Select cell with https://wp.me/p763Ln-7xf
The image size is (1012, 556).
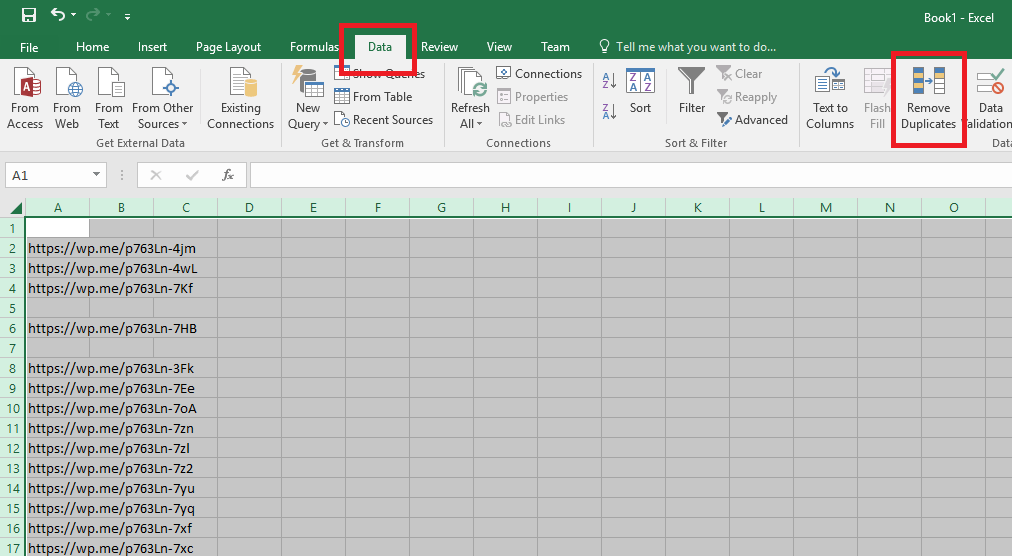(57, 528)
